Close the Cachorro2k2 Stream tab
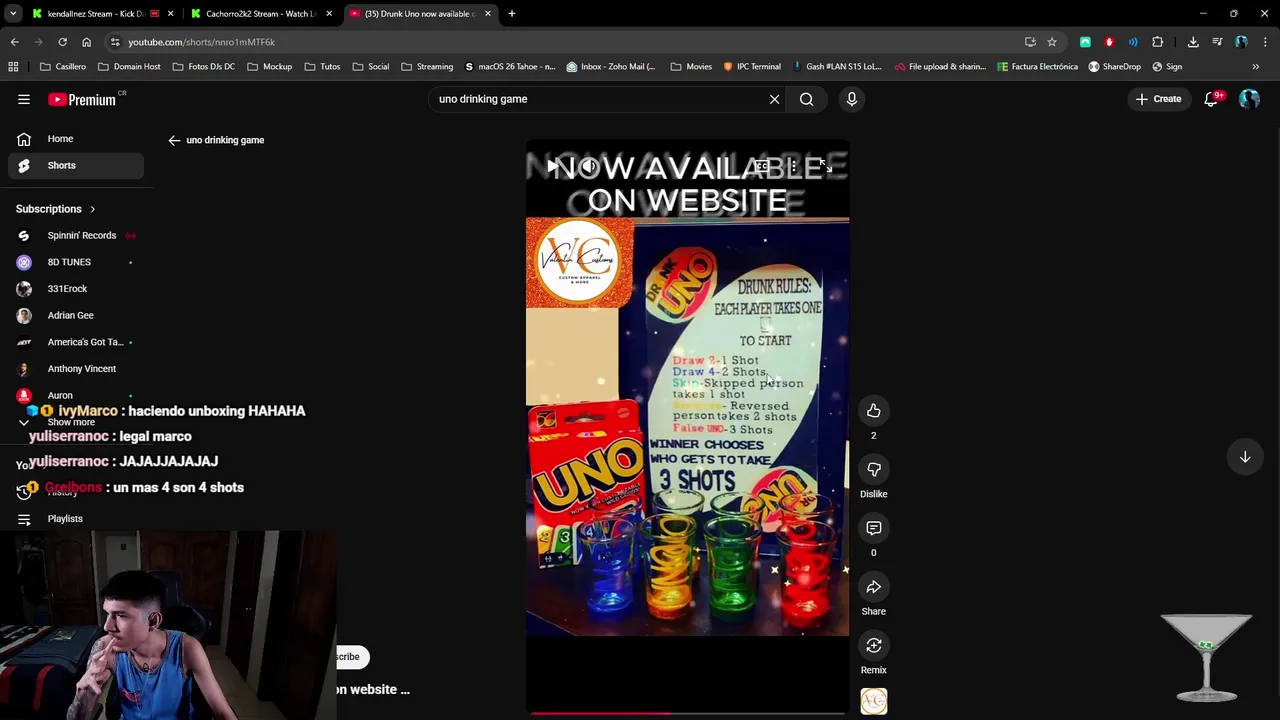The width and height of the screenshot is (1280, 720). (329, 14)
